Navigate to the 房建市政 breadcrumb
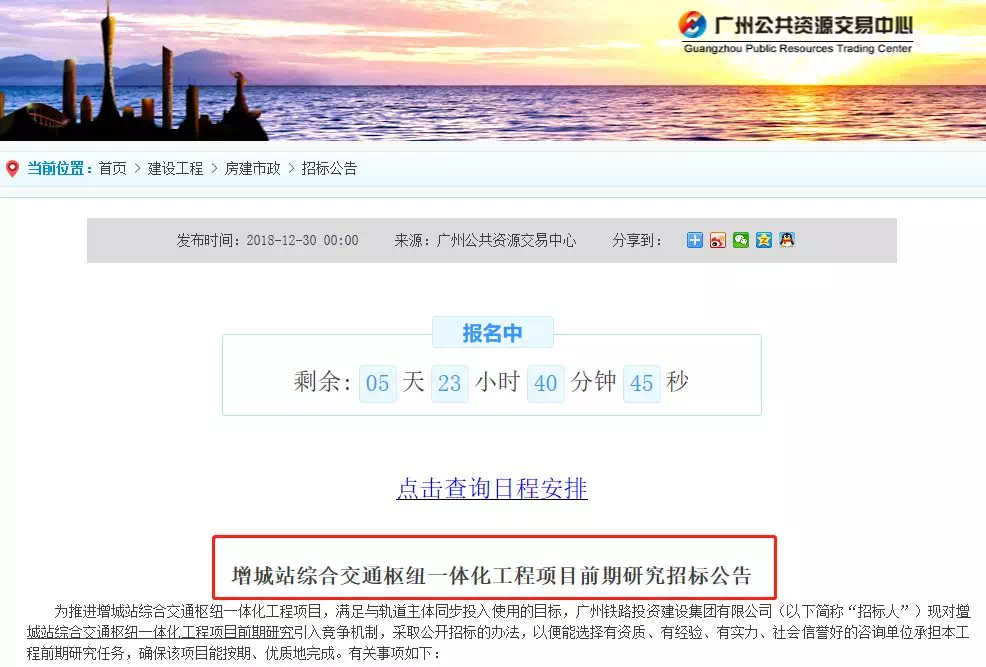Image resolution: width=986 pixels, height=667 pixels. pyautogui.click(x=252, y=168)
